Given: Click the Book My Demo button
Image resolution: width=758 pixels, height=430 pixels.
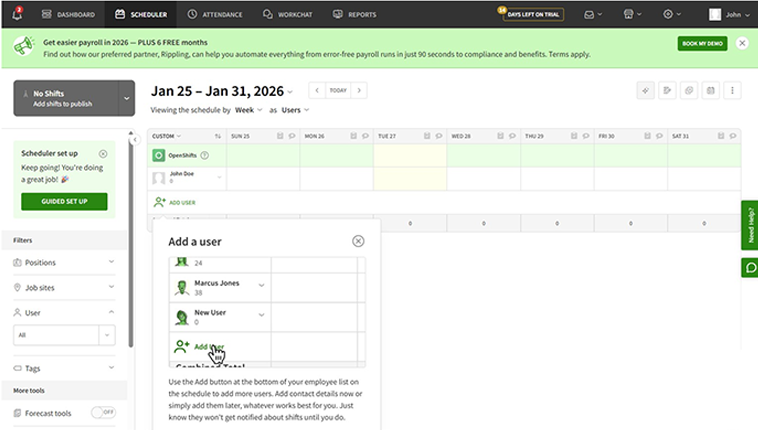Looking at the screenshot, I should tap(702, 44).
